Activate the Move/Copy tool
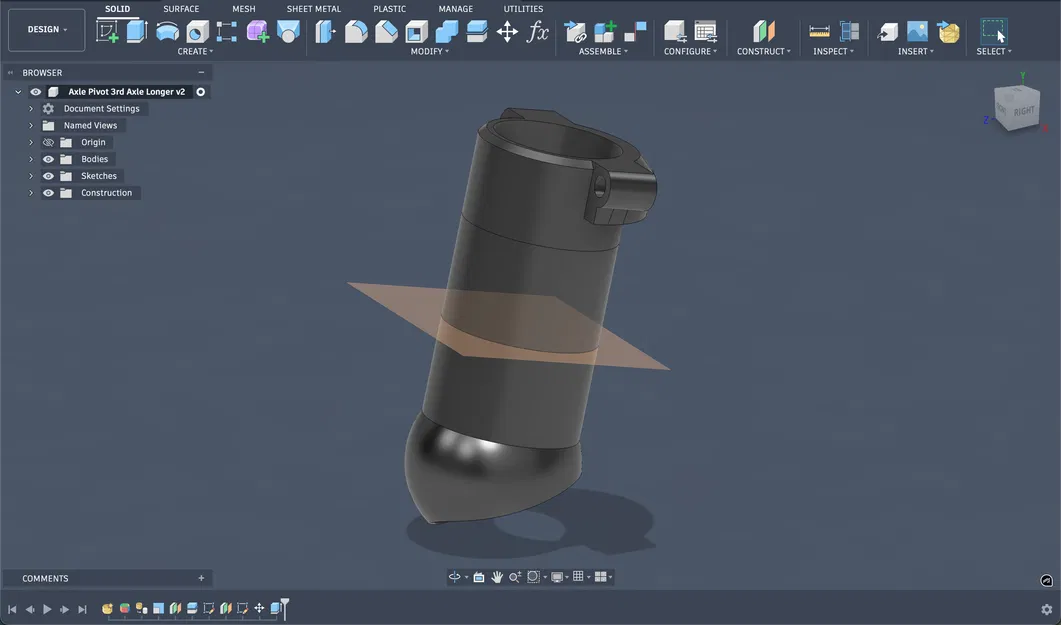 [x=507, y=31]
